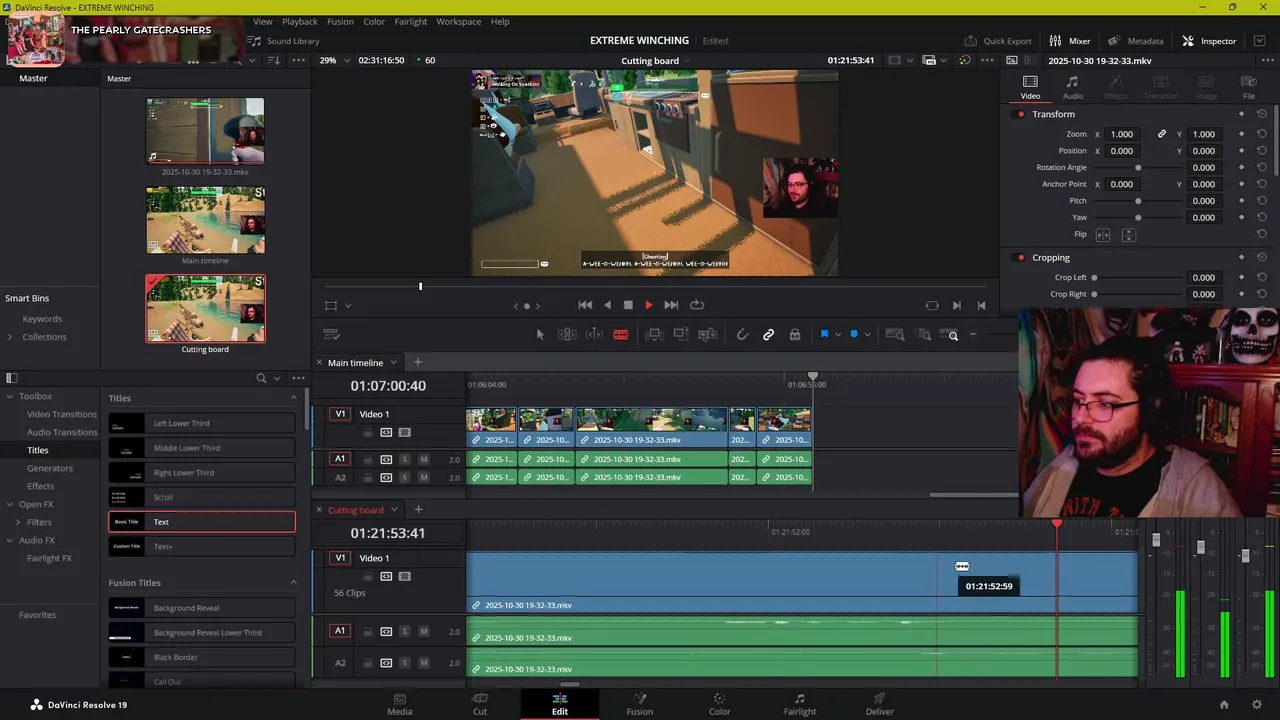Image resolution: width=1280 pixels, height=720 pixels.
Task: Open the Sound Library
Action: (x=284, y=41)
